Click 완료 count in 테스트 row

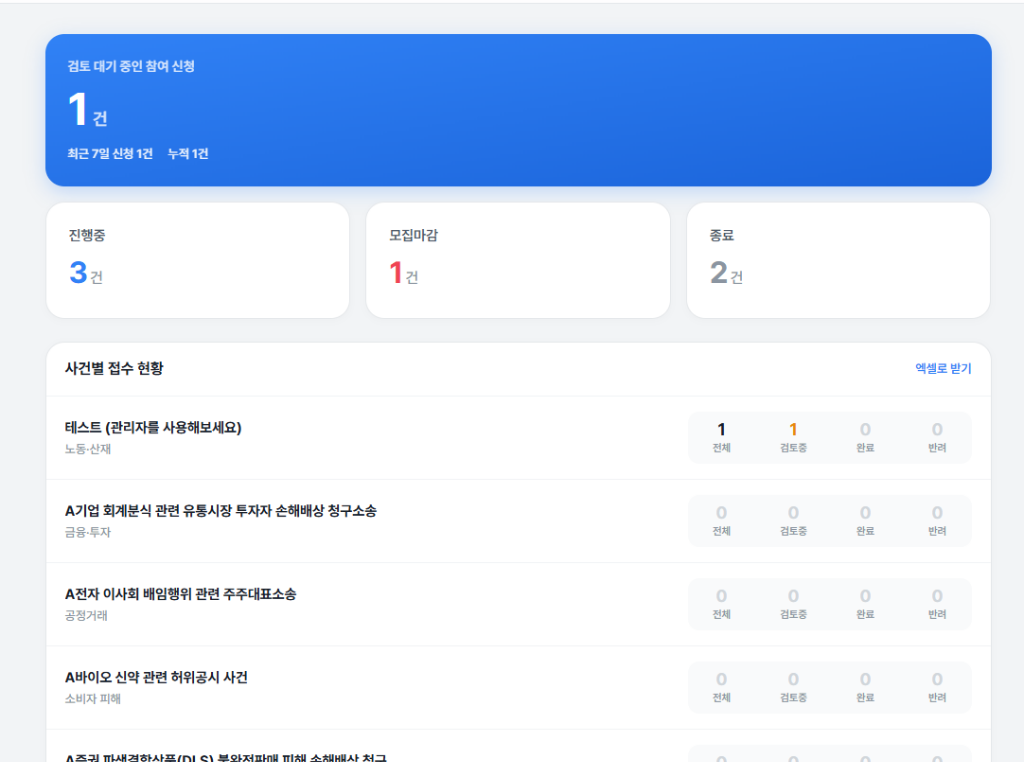[865, 437]
